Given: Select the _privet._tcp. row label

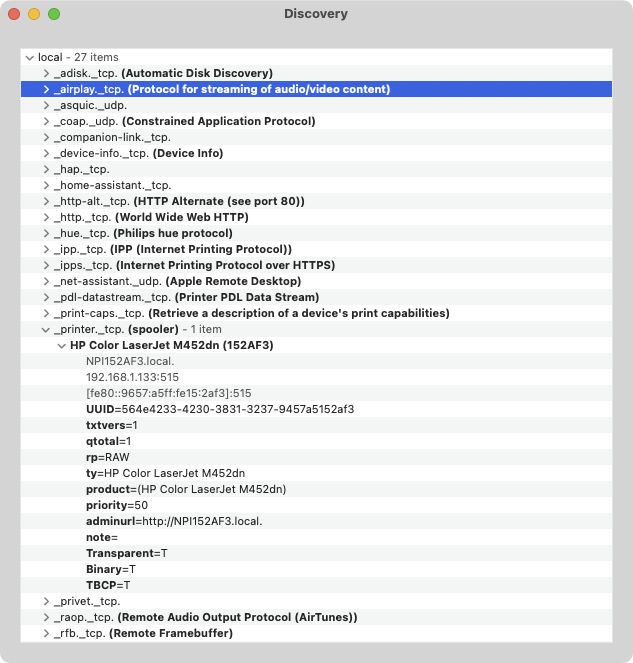Looking at the screenshot, I should [87, 601].
